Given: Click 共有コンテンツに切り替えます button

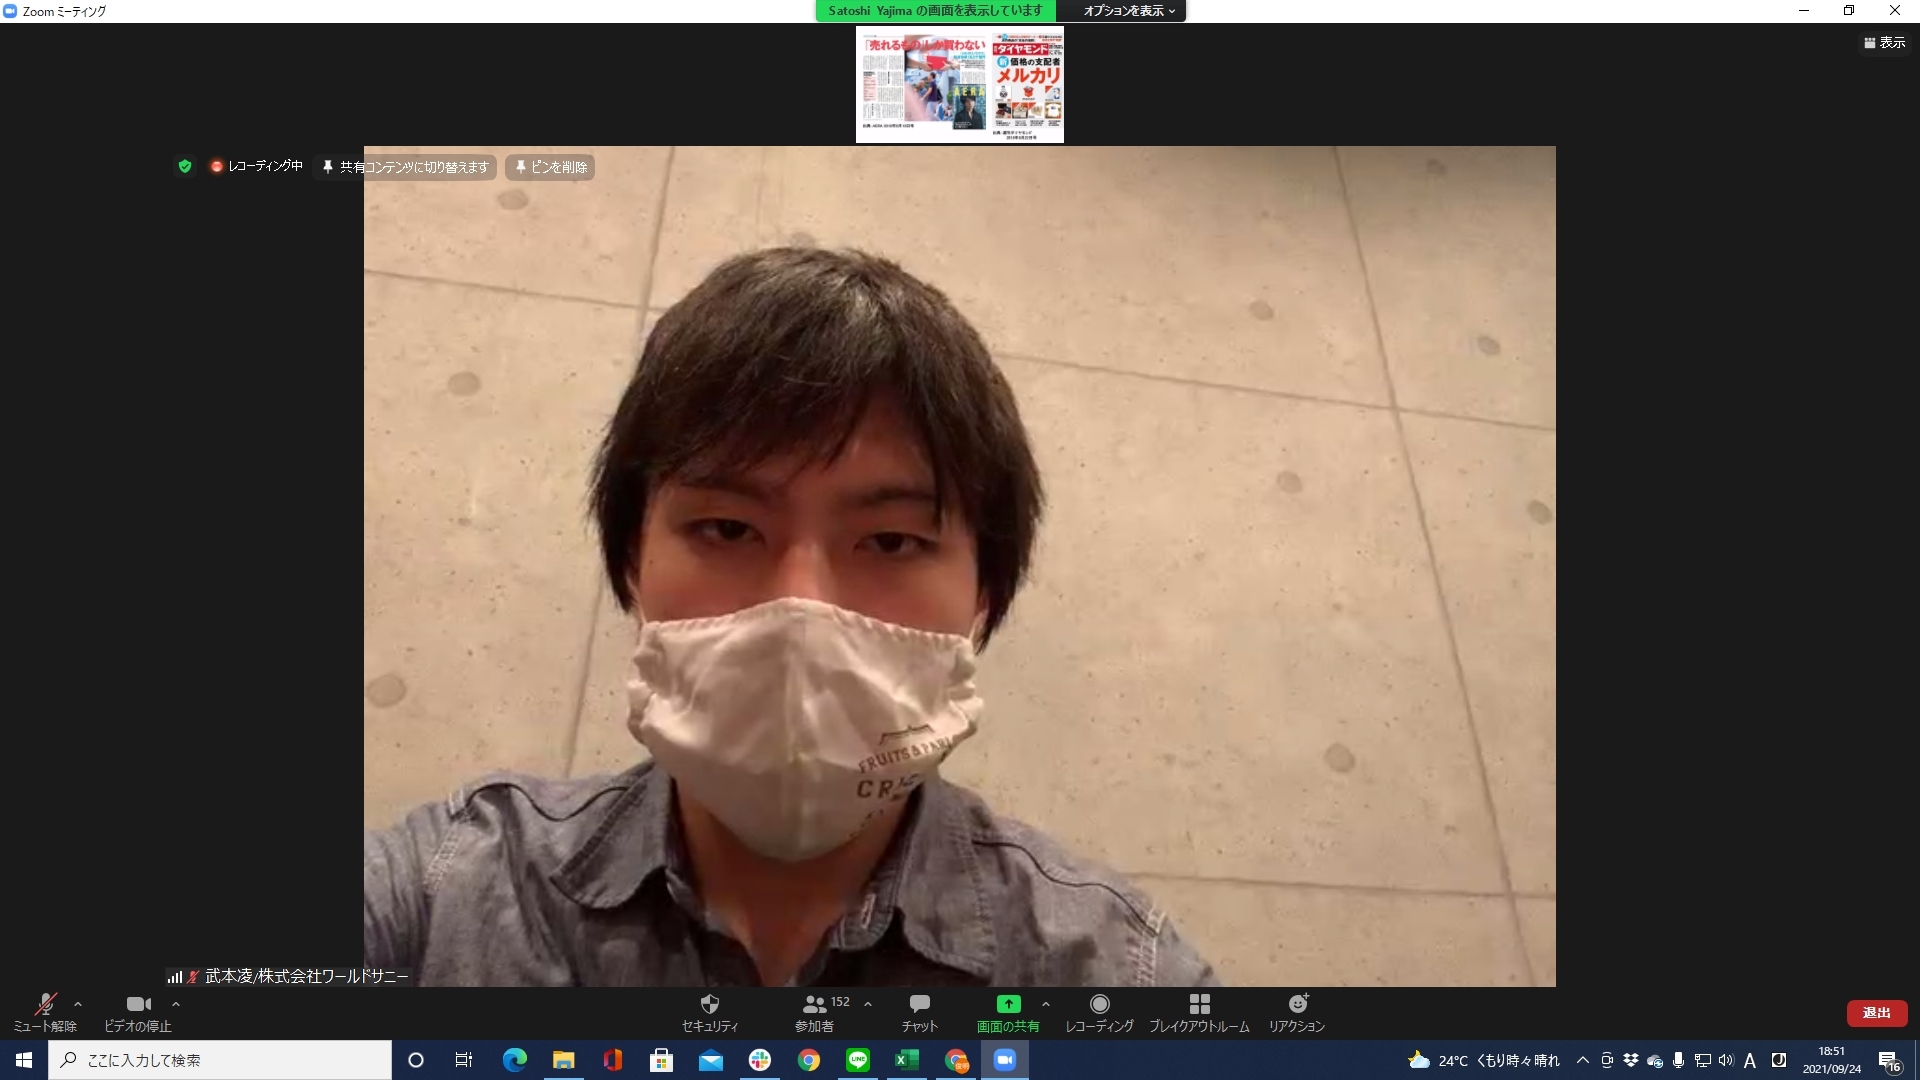Looking at the screenshot, I should click(405, 167).
